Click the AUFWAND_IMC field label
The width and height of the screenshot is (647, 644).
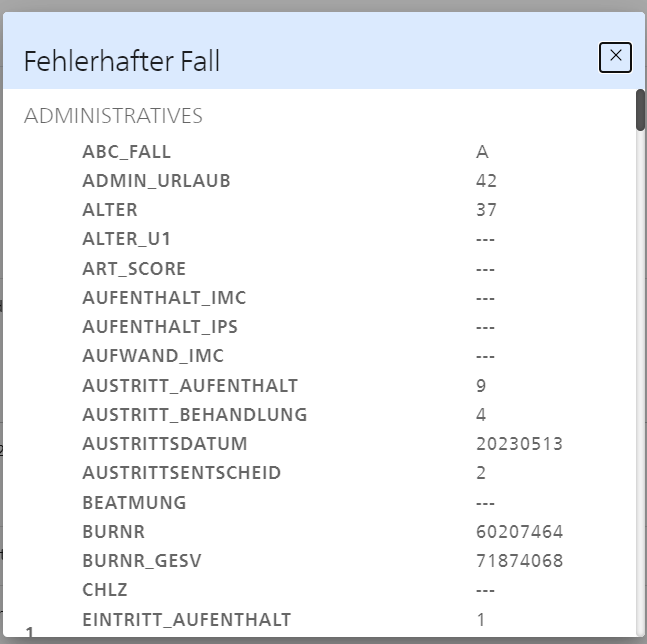(153, 356)
